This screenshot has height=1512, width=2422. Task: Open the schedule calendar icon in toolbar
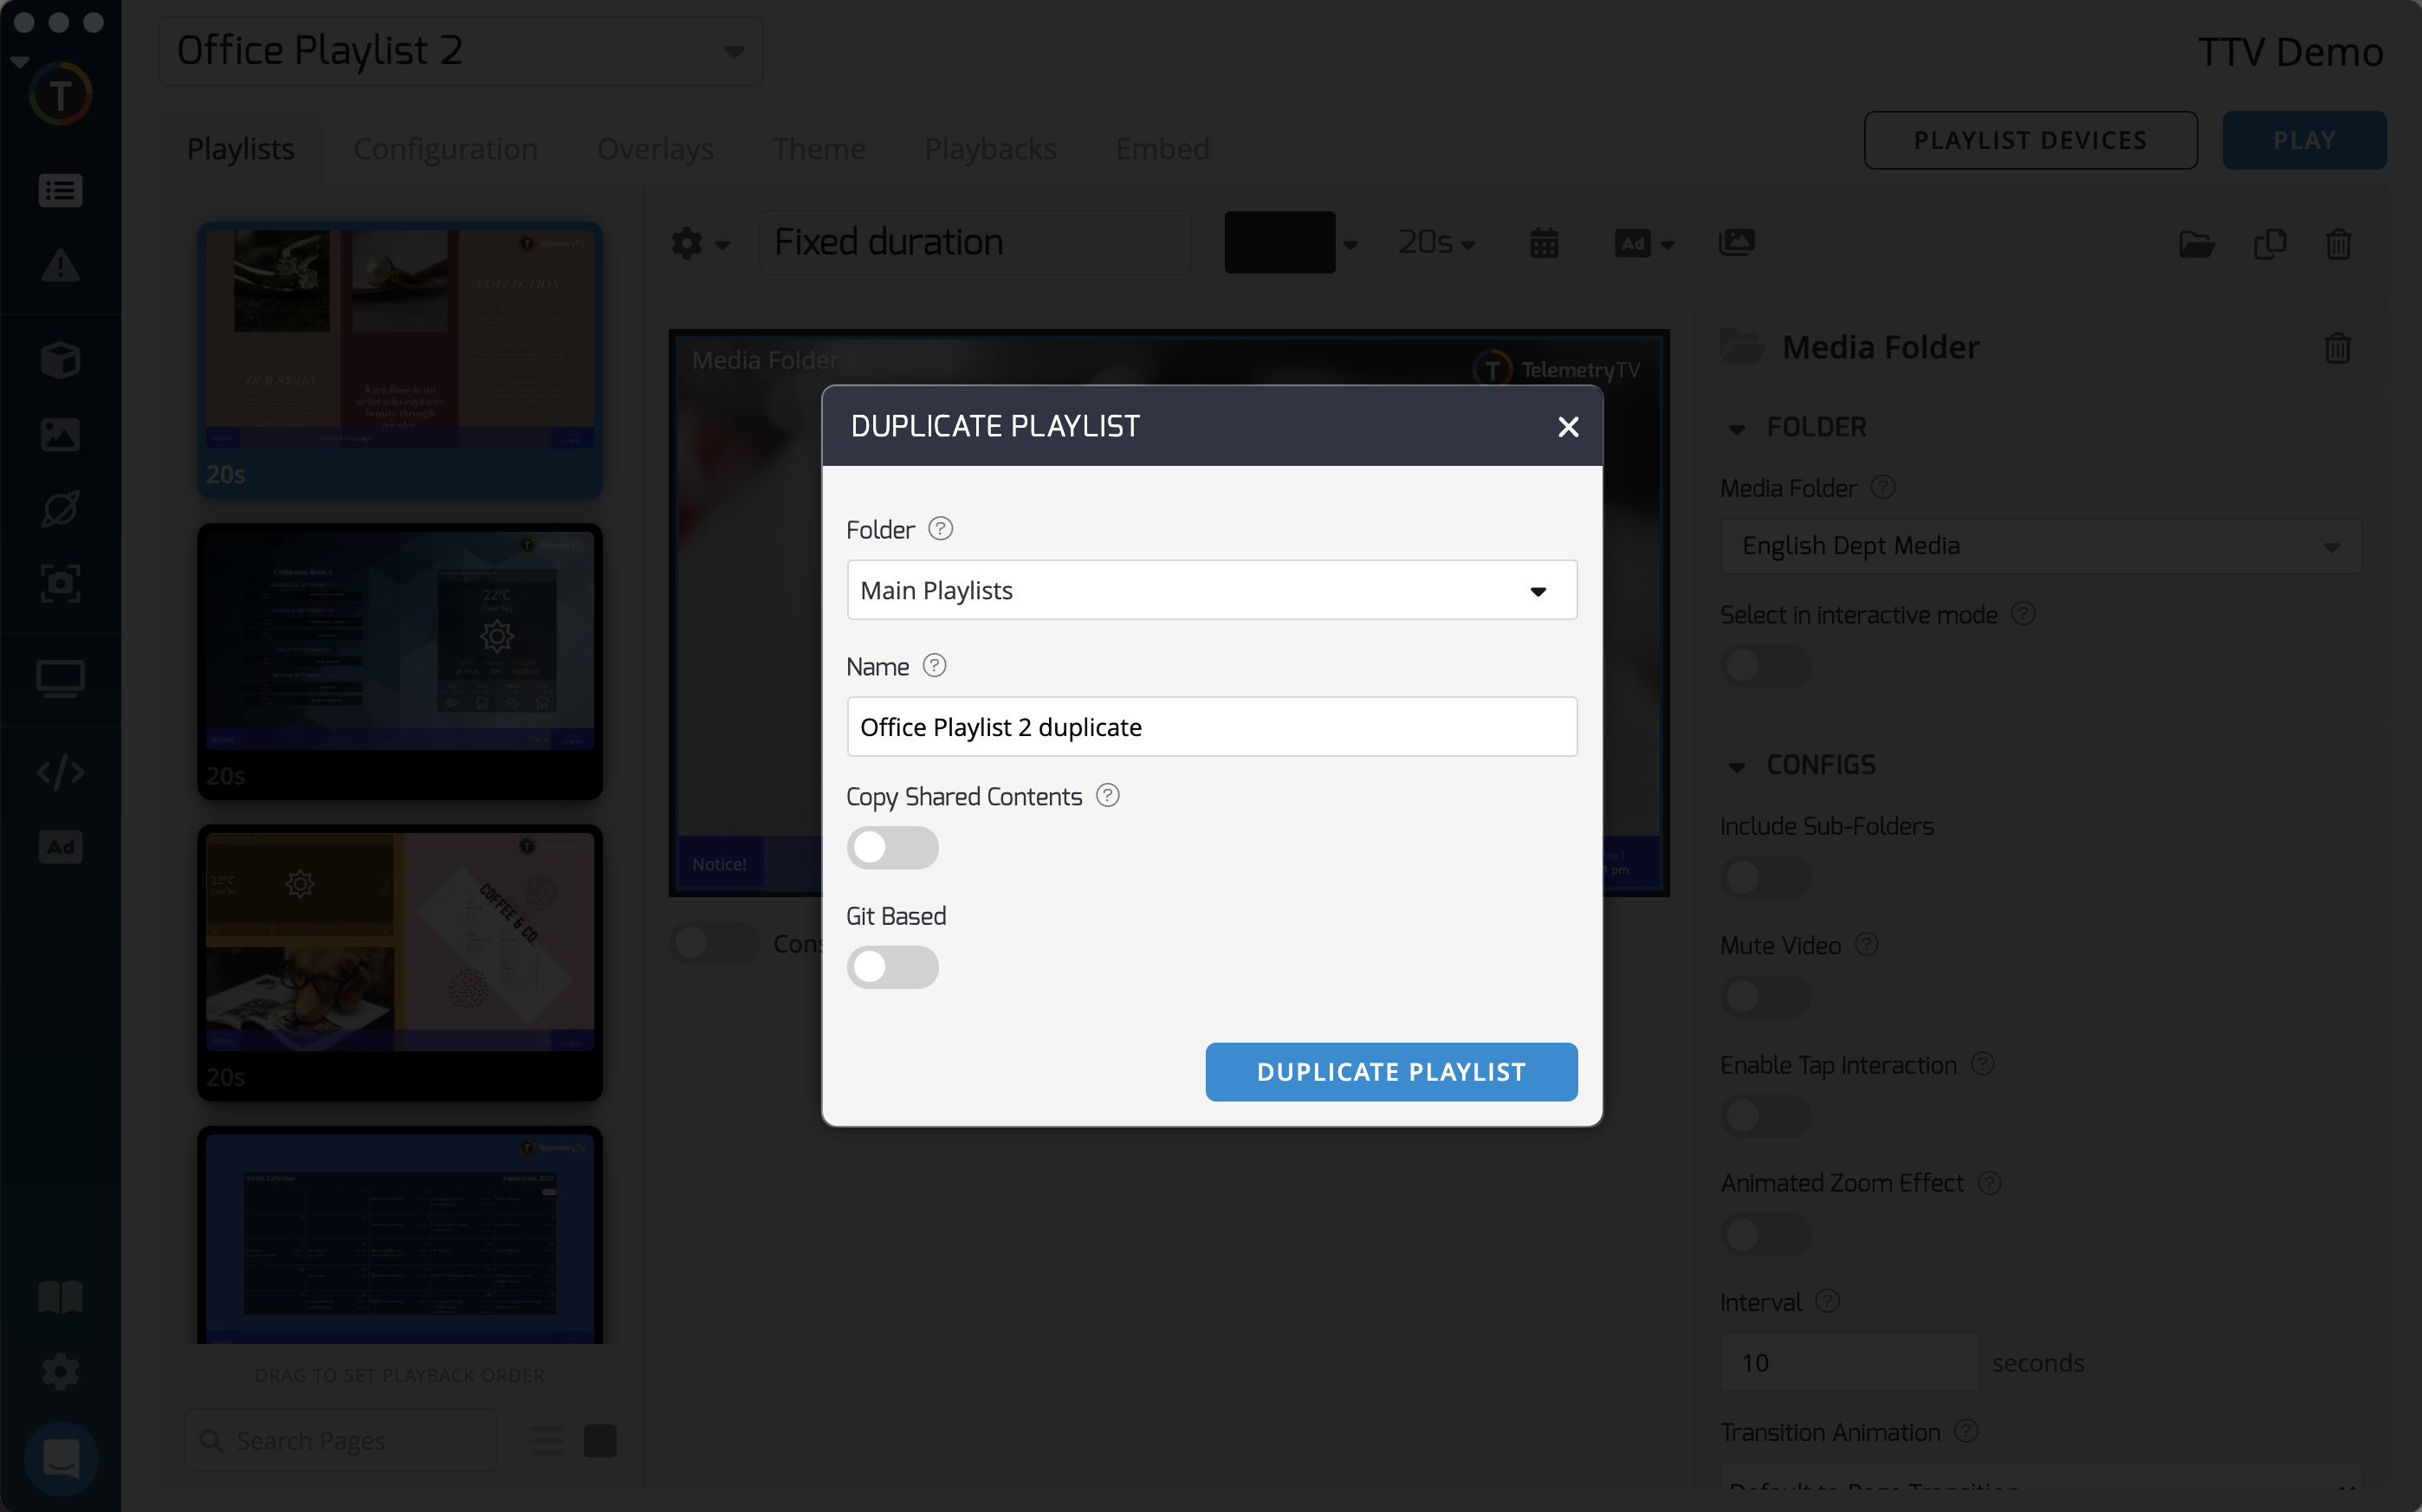(1543, 243)
